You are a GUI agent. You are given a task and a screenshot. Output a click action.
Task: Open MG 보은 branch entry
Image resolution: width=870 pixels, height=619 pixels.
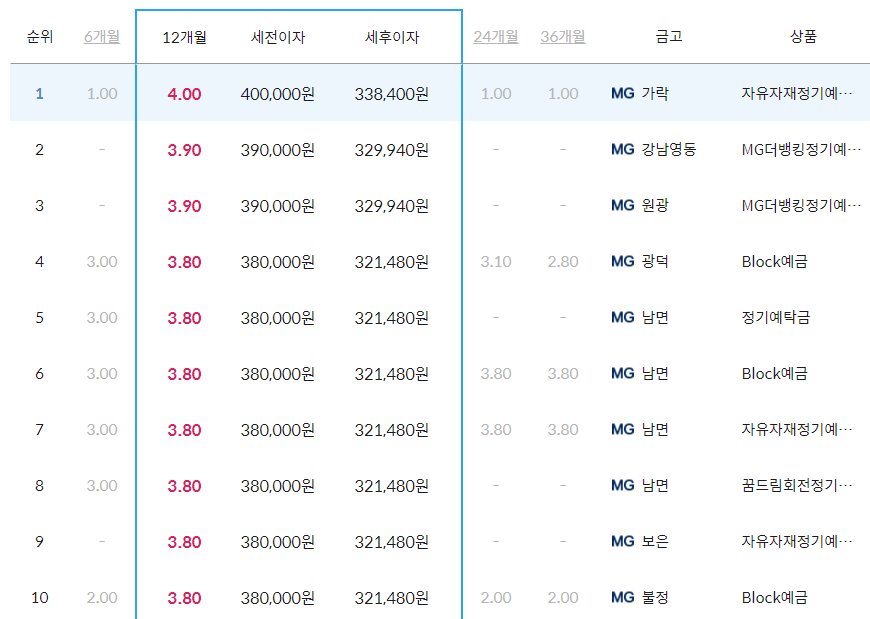(640, 541)
